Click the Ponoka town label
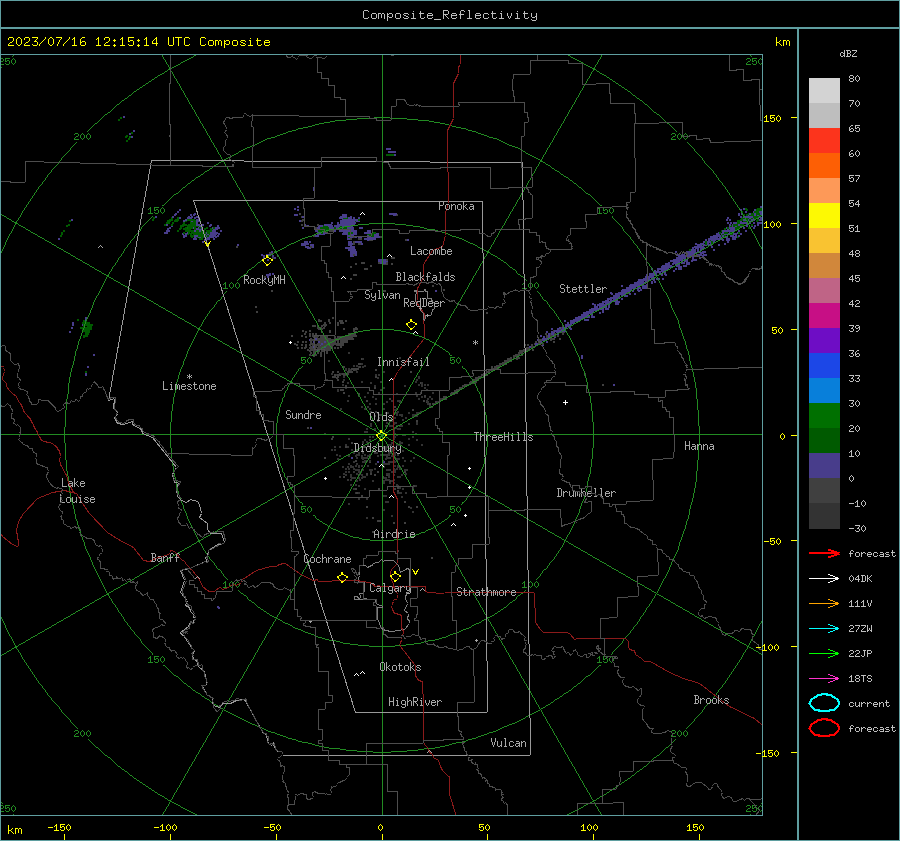The width and height of the screenshot is (900, 841). coord(456,206)
